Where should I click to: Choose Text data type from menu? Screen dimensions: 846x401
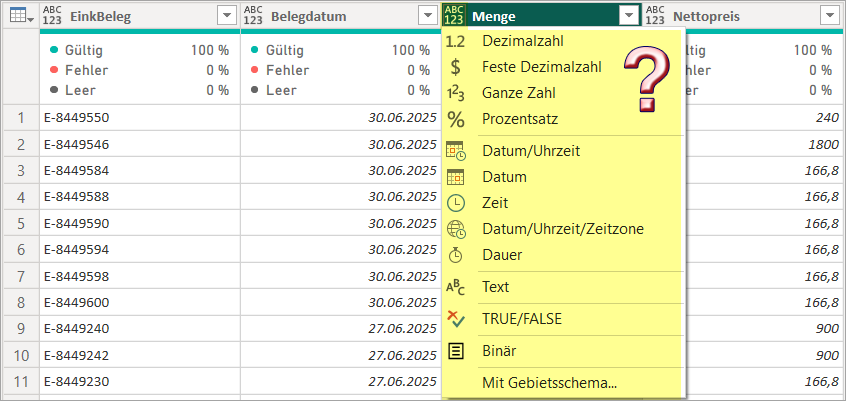click(x=496, y=287)
